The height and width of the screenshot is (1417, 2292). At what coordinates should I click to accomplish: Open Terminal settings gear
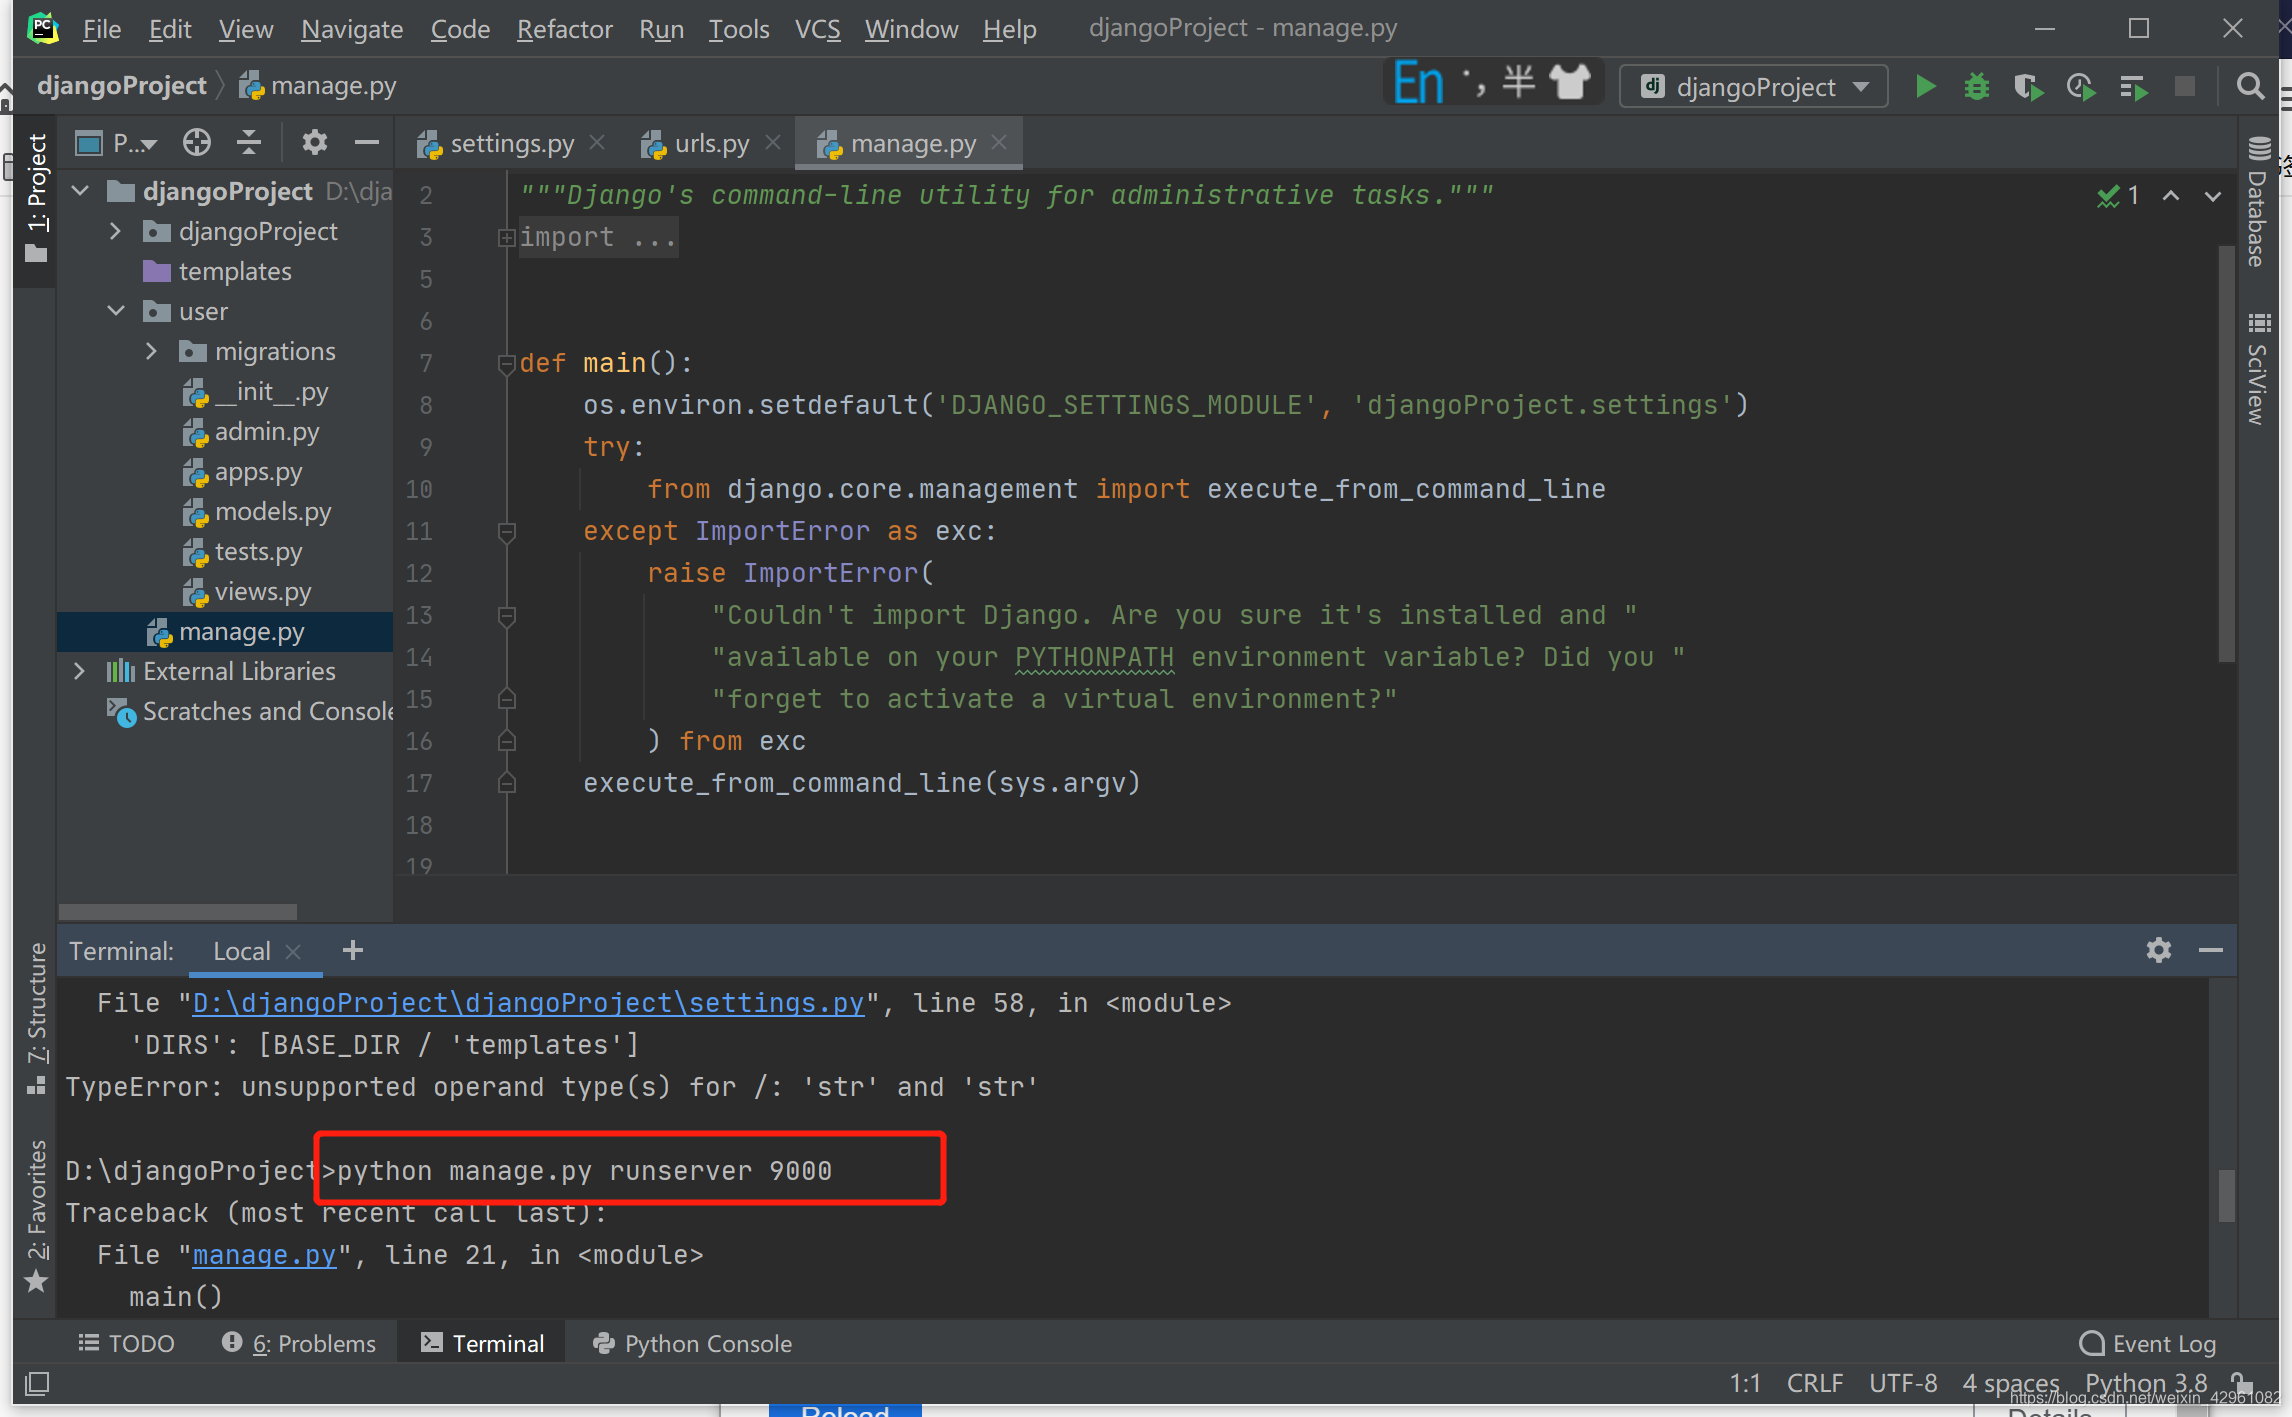tap(2159, 950)
